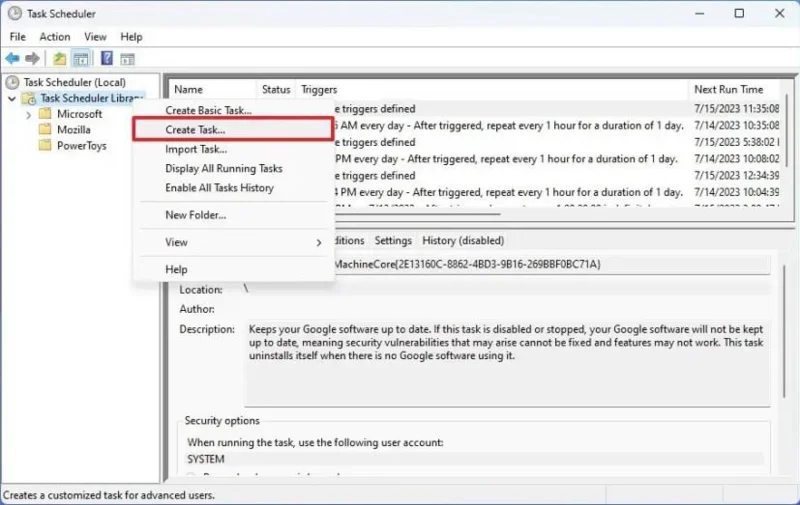The height and width of the screenshot is (505, 800).
Task: Click the SYSTEM user account field
Action: (x=474, y=459)
